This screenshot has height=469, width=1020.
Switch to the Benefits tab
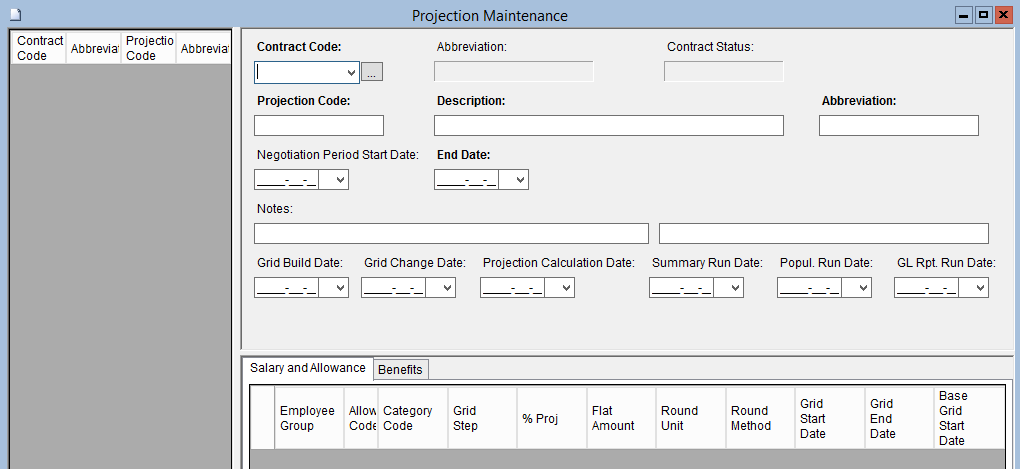coord(400,369)
